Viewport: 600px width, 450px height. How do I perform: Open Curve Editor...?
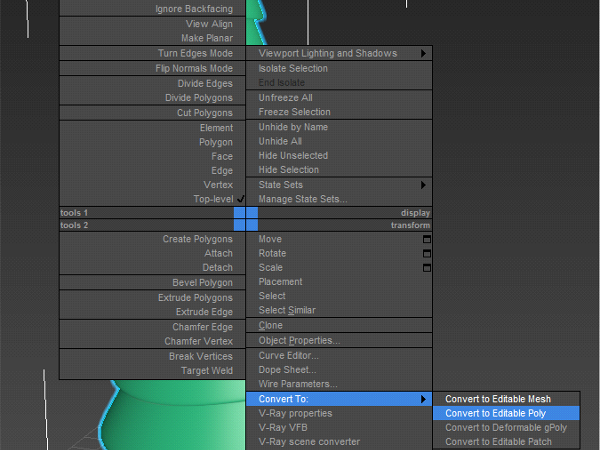point(339,355)
